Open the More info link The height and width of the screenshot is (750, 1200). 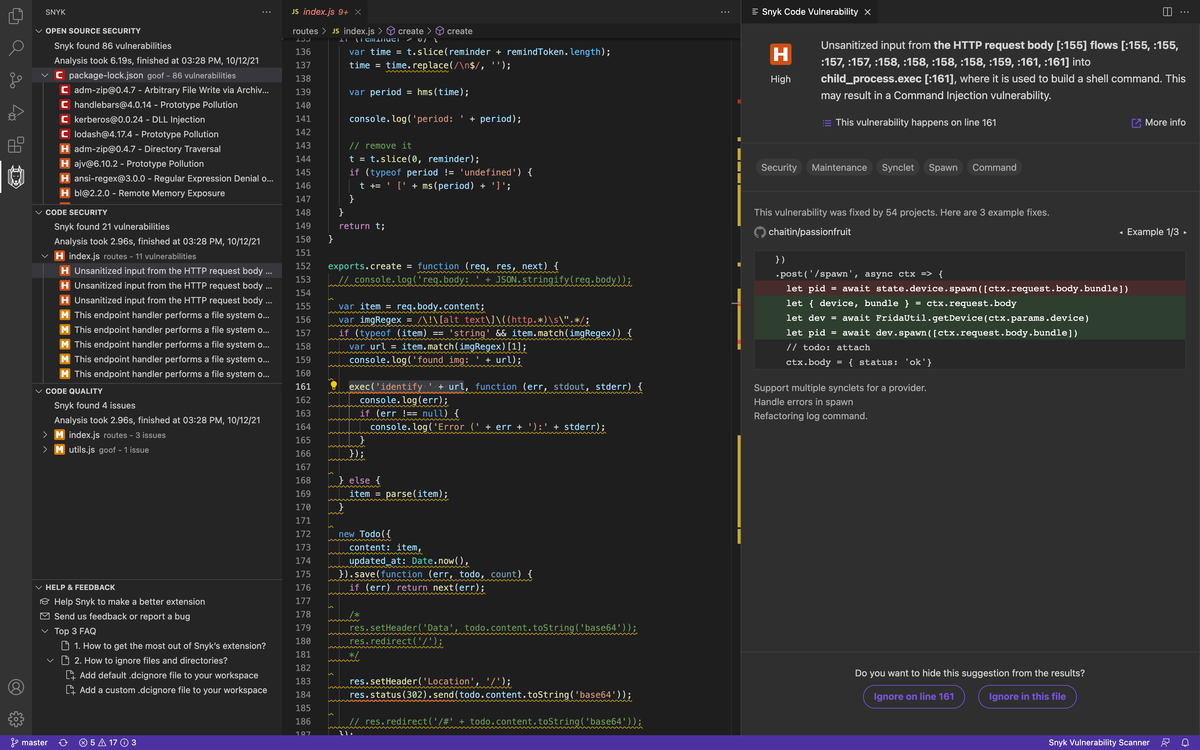point(1159,122)
